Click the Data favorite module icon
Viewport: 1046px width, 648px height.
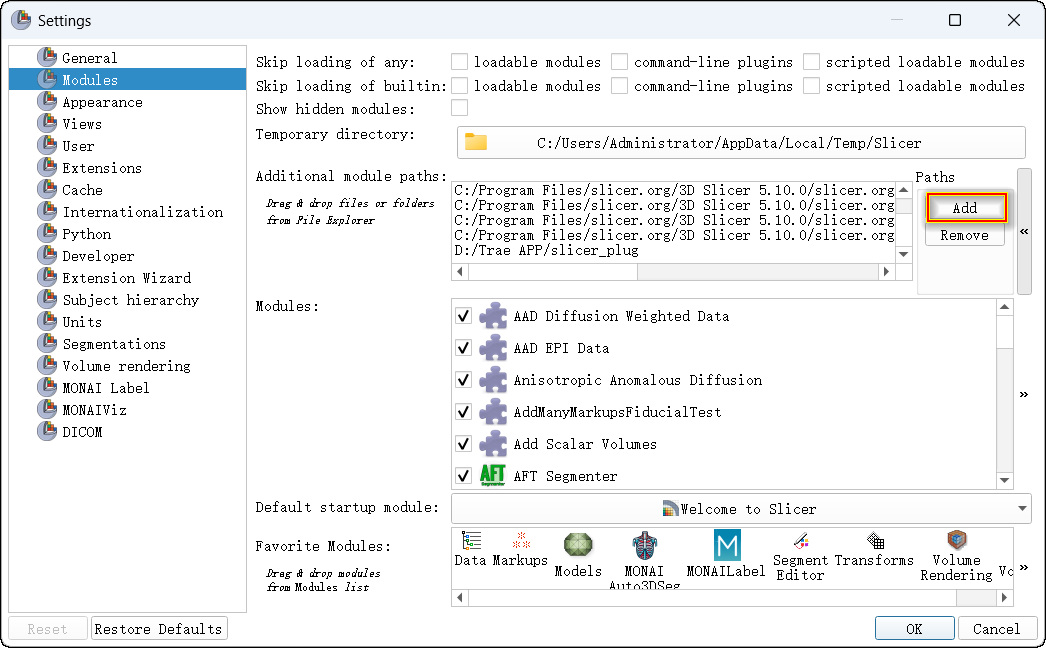[x=470, y=541]
